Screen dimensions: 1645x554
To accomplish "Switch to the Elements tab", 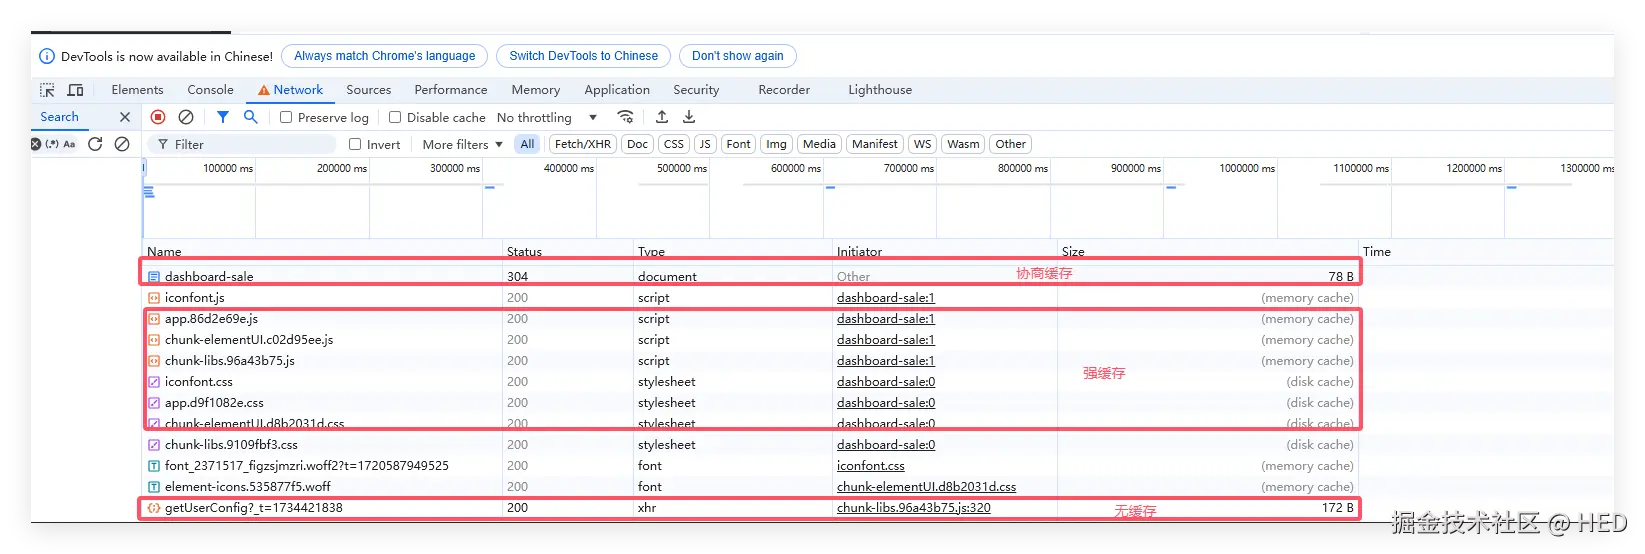I will (137, 90).
